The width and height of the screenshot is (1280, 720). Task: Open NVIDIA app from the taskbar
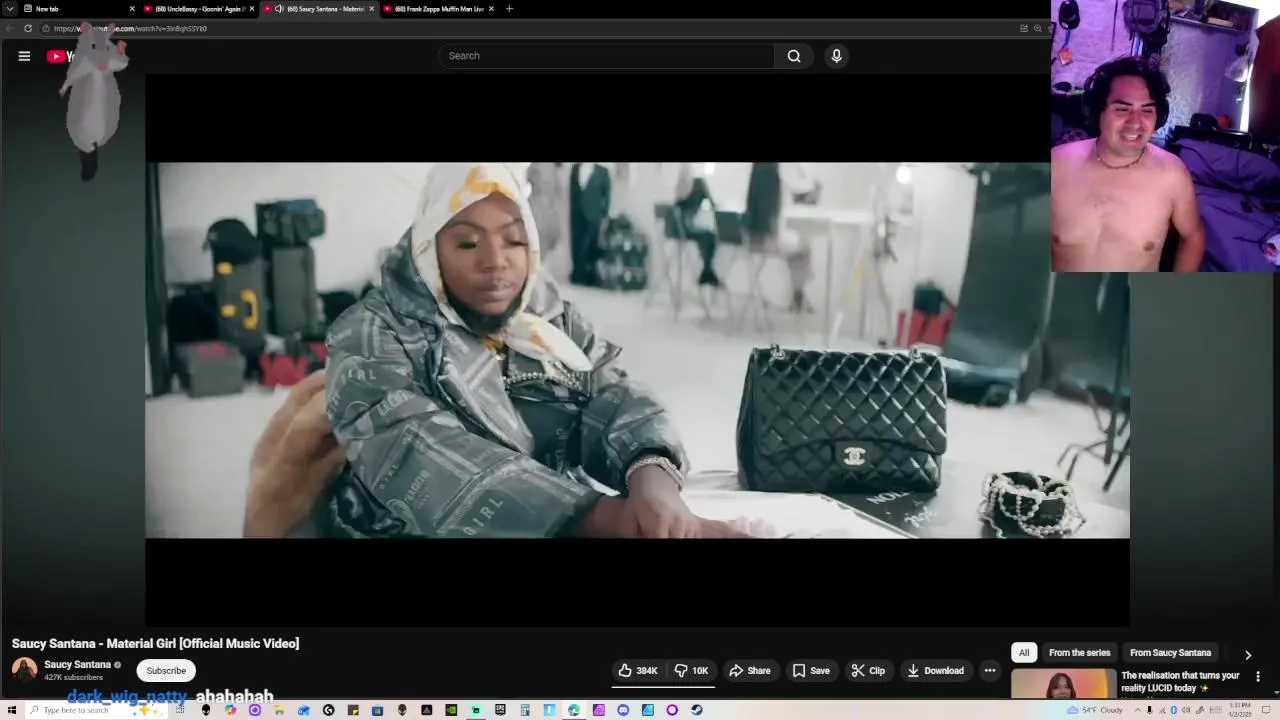point(451,710)
